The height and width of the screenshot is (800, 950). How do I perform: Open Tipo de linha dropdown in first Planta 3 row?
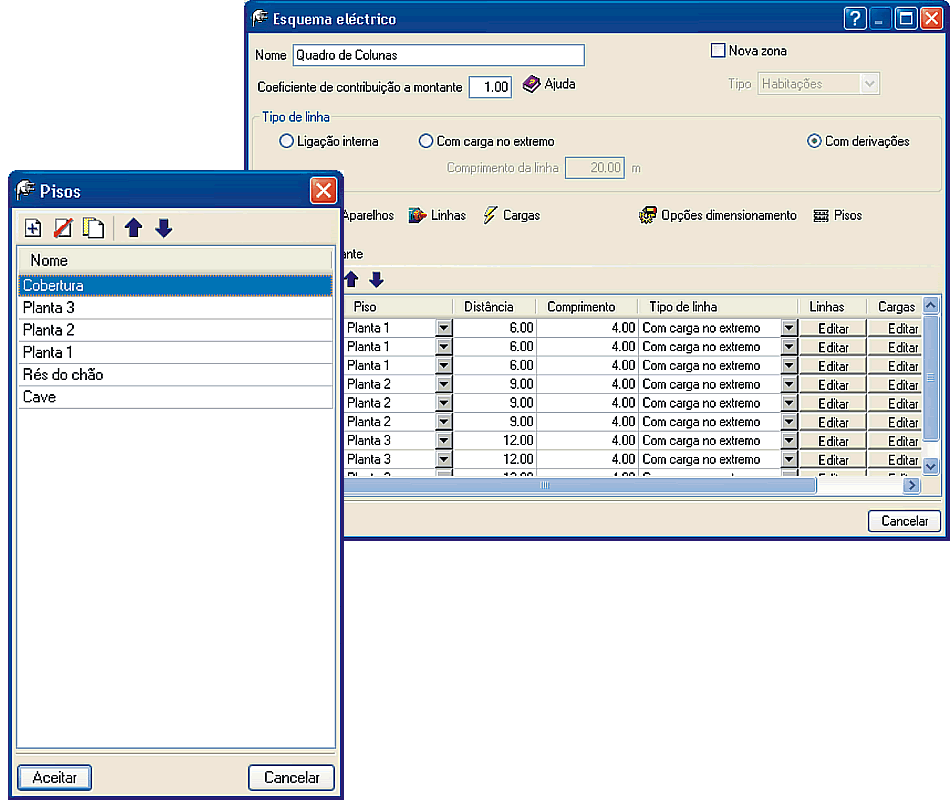pyautogui.click(x=789, y=441)
